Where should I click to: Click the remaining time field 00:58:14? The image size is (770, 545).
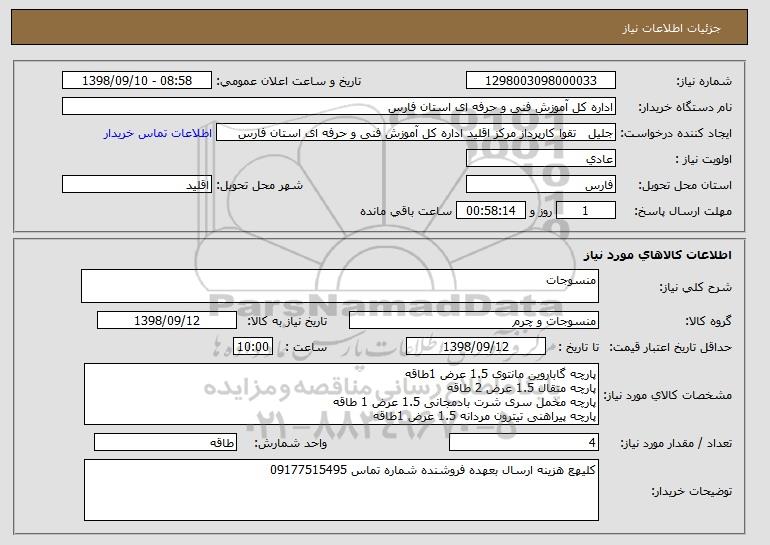point(491,211)
